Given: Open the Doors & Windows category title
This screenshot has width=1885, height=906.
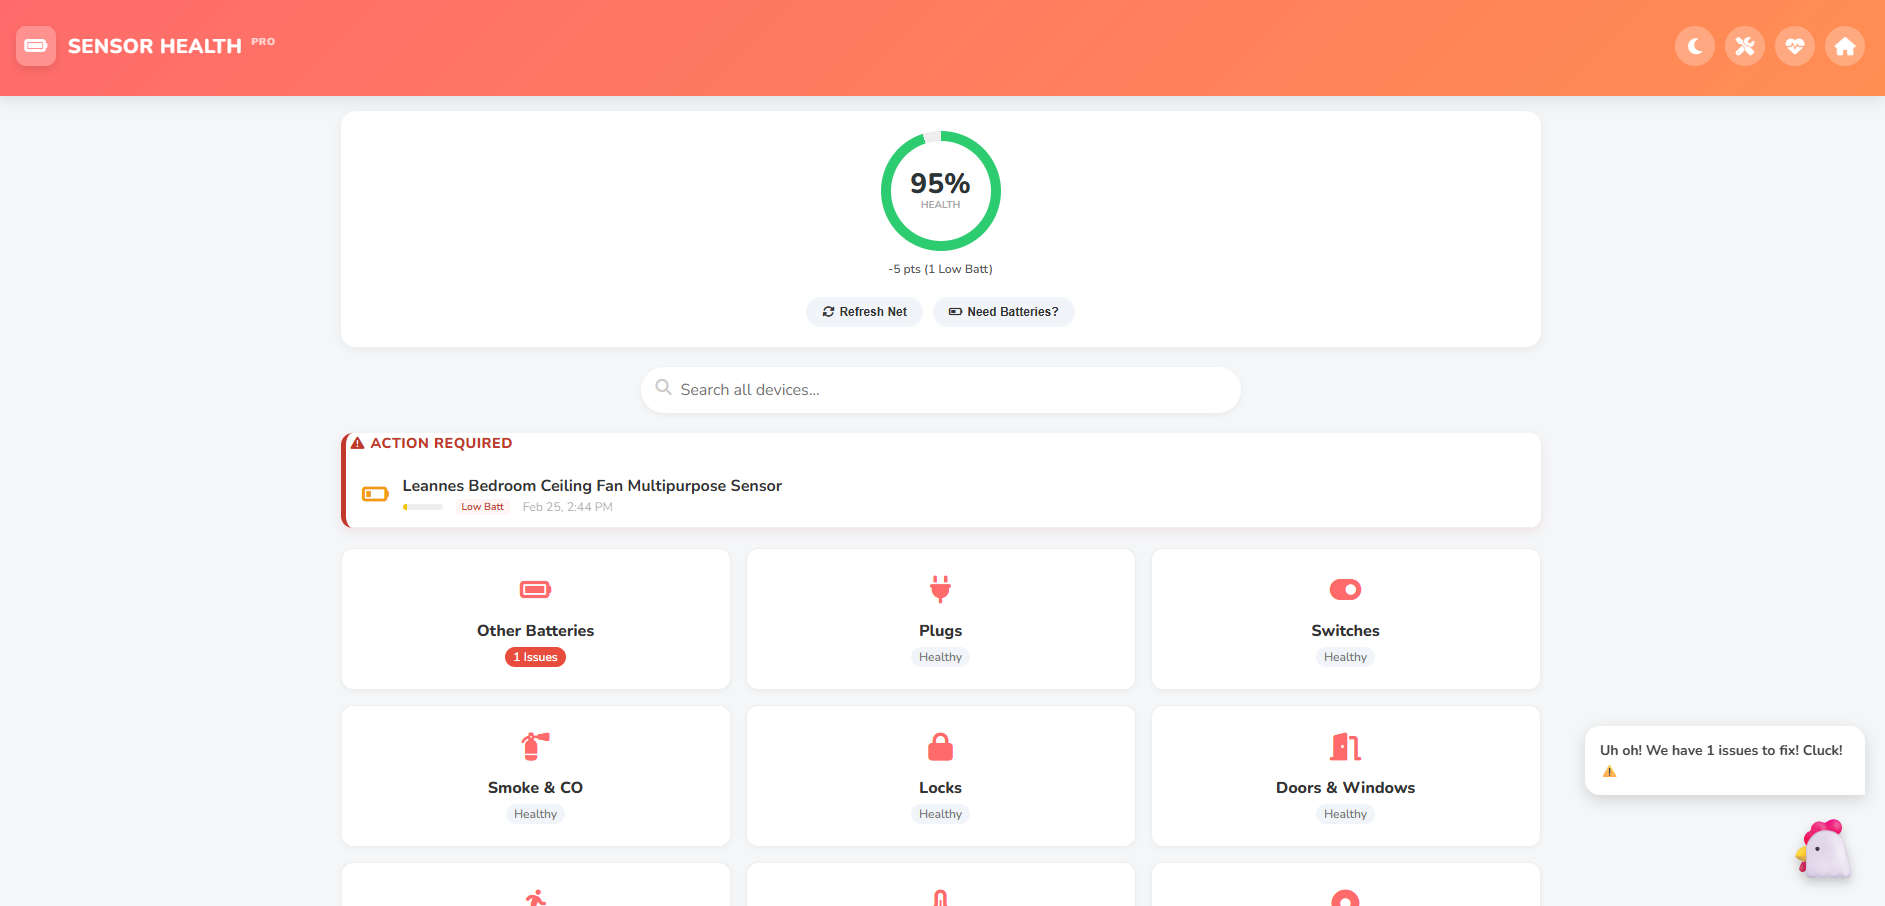Looking at the screenshot, I should click(x=1346, y=788).
